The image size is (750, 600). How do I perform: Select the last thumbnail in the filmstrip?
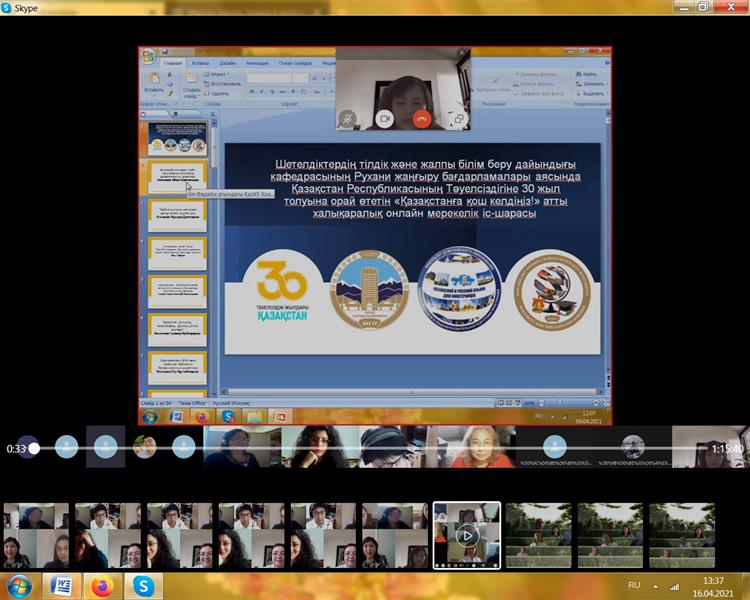pos(682,535)
